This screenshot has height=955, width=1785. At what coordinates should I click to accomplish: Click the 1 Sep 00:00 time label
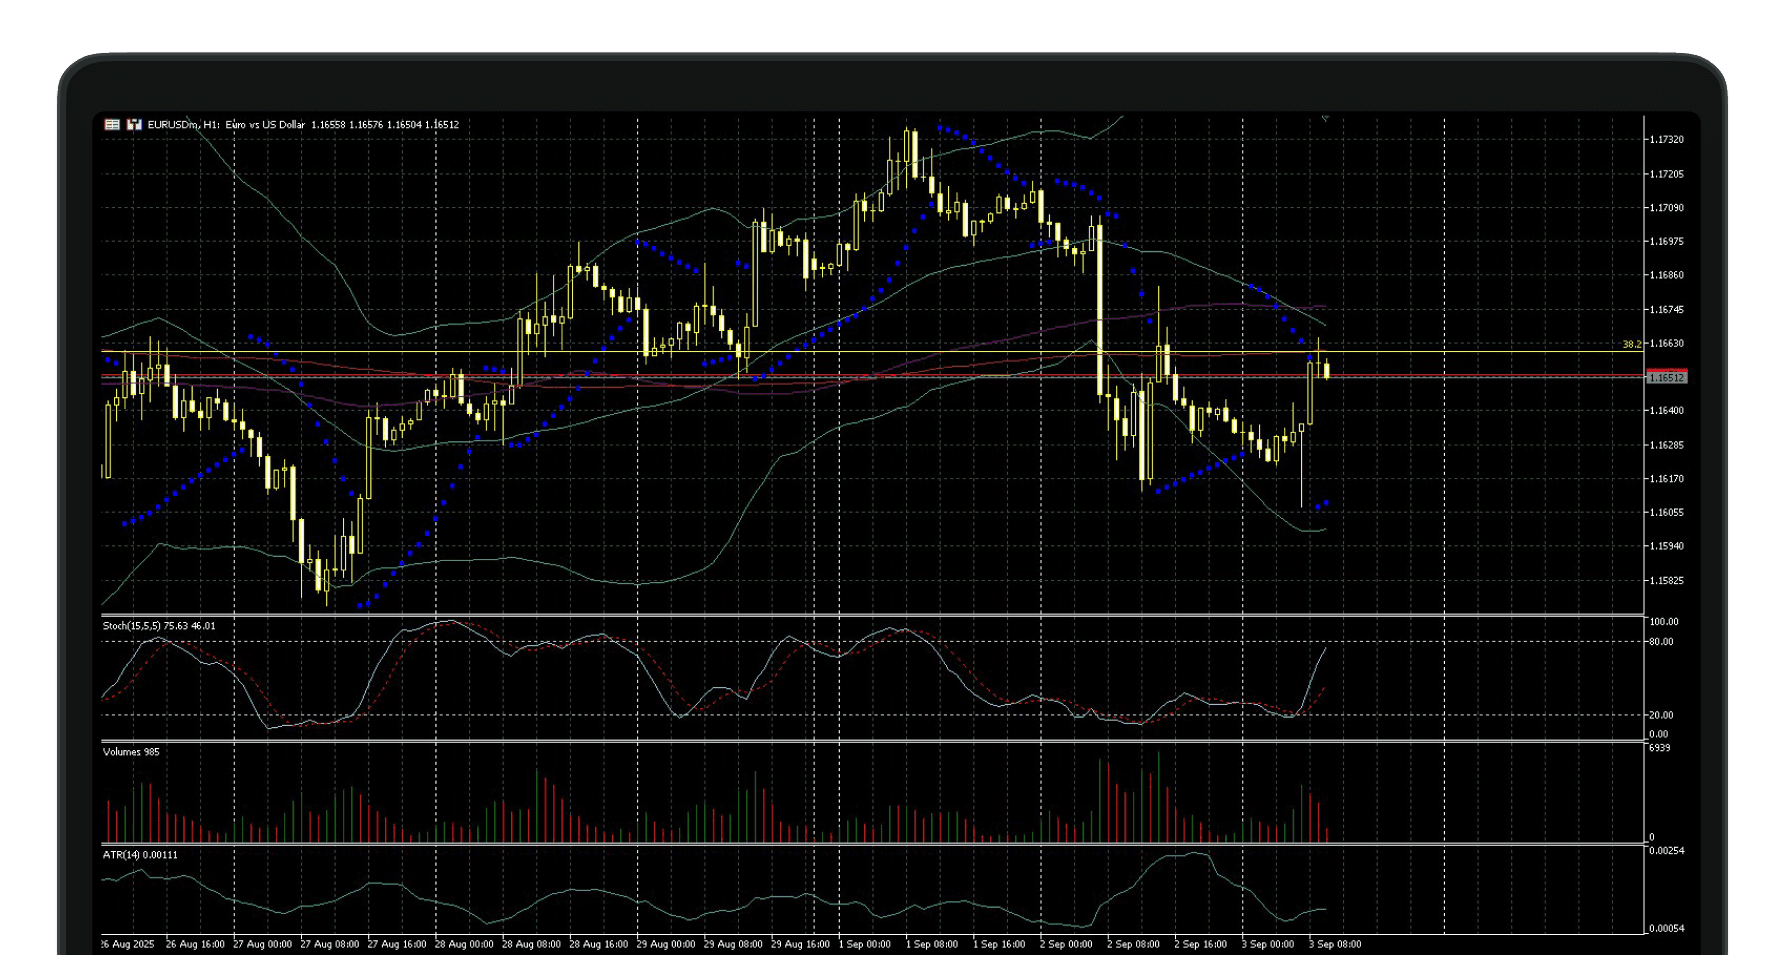(864, 944)
